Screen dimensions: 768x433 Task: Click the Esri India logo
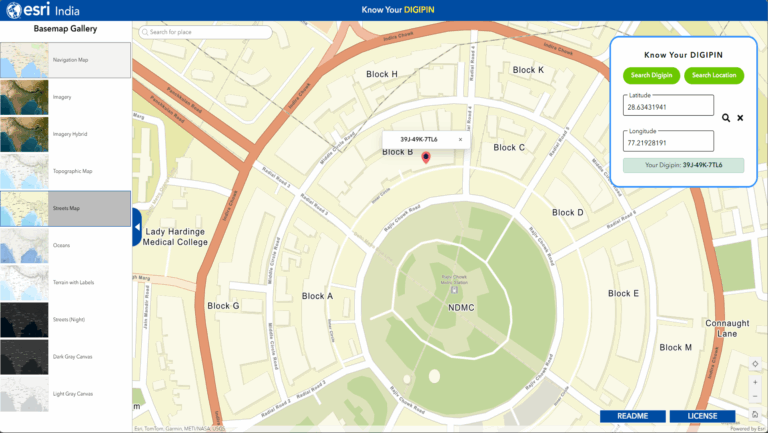43,10
